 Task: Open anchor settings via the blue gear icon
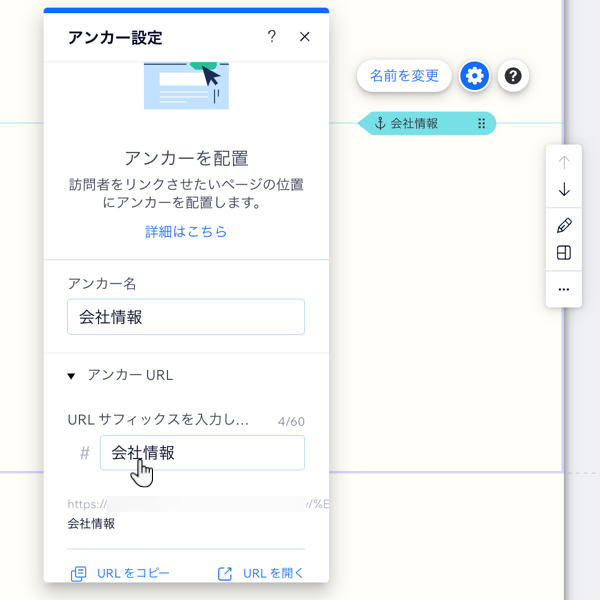pos(474,76)
